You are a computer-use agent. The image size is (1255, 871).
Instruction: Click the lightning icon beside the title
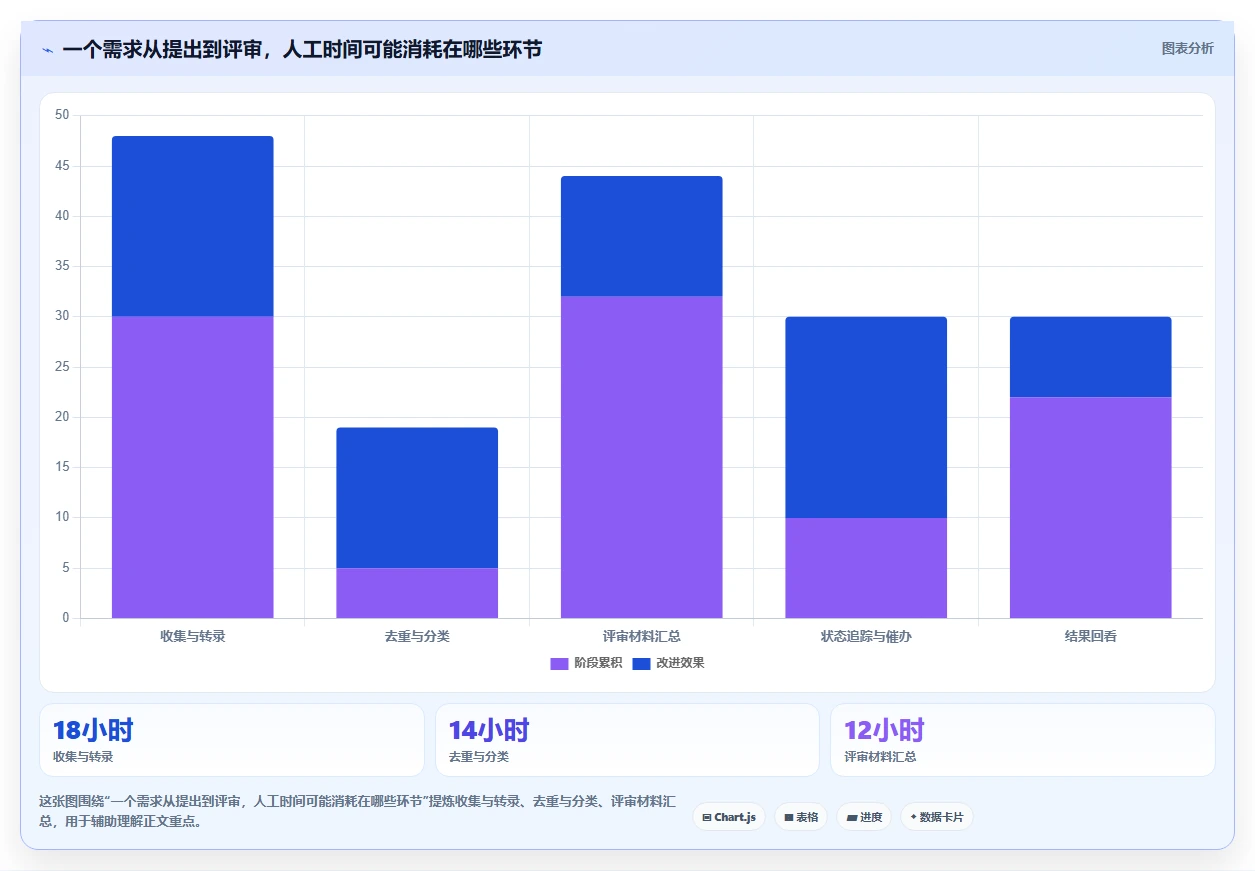[x=48, y=49]
